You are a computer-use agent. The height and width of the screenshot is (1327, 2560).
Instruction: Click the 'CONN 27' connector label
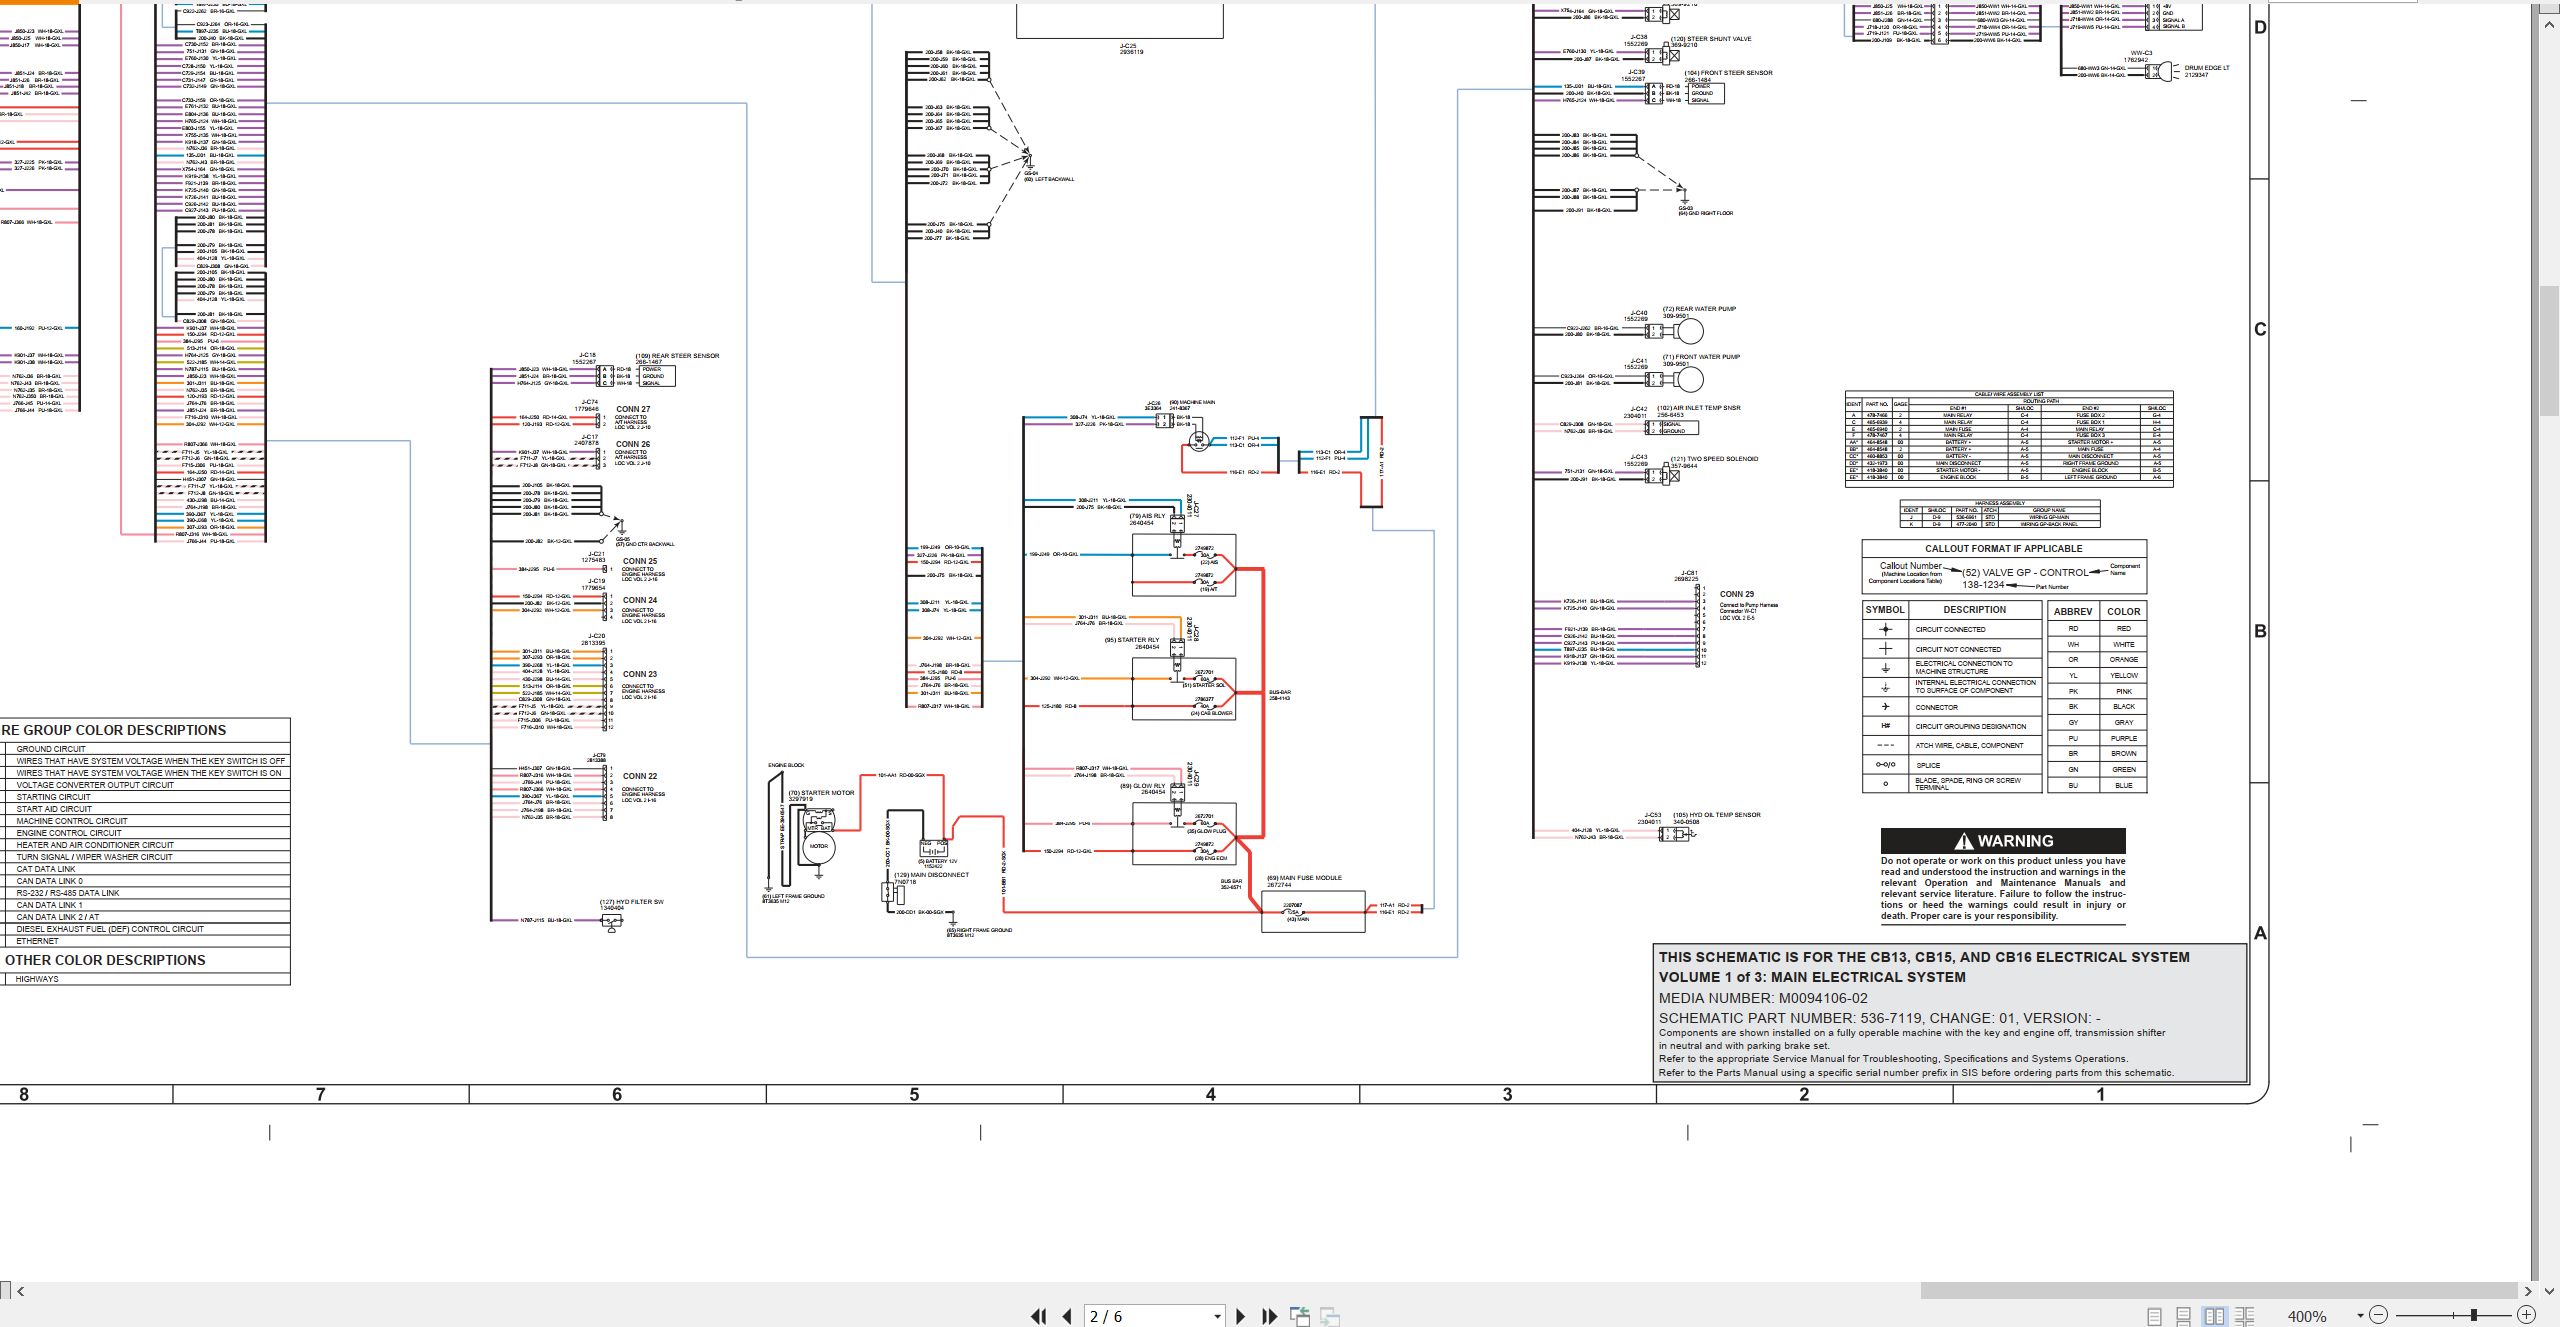(x=633, y=409)
